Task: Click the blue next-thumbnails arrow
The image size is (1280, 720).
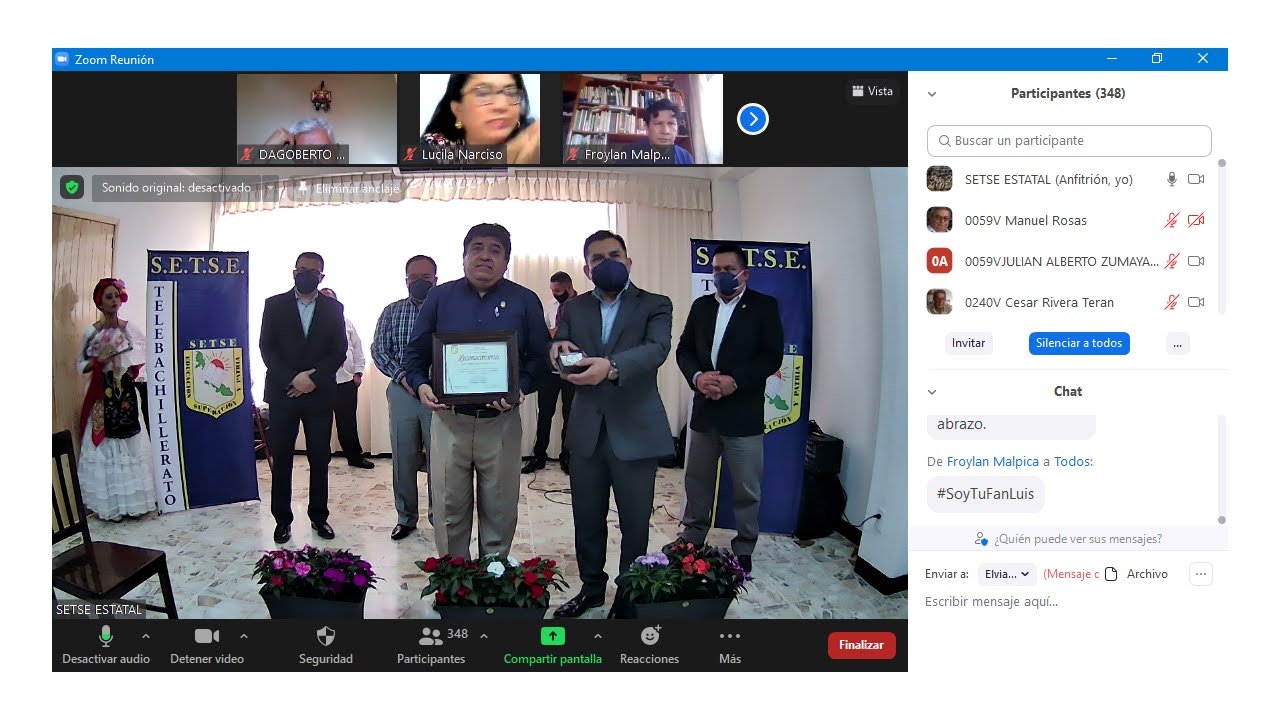Action: 752,119
